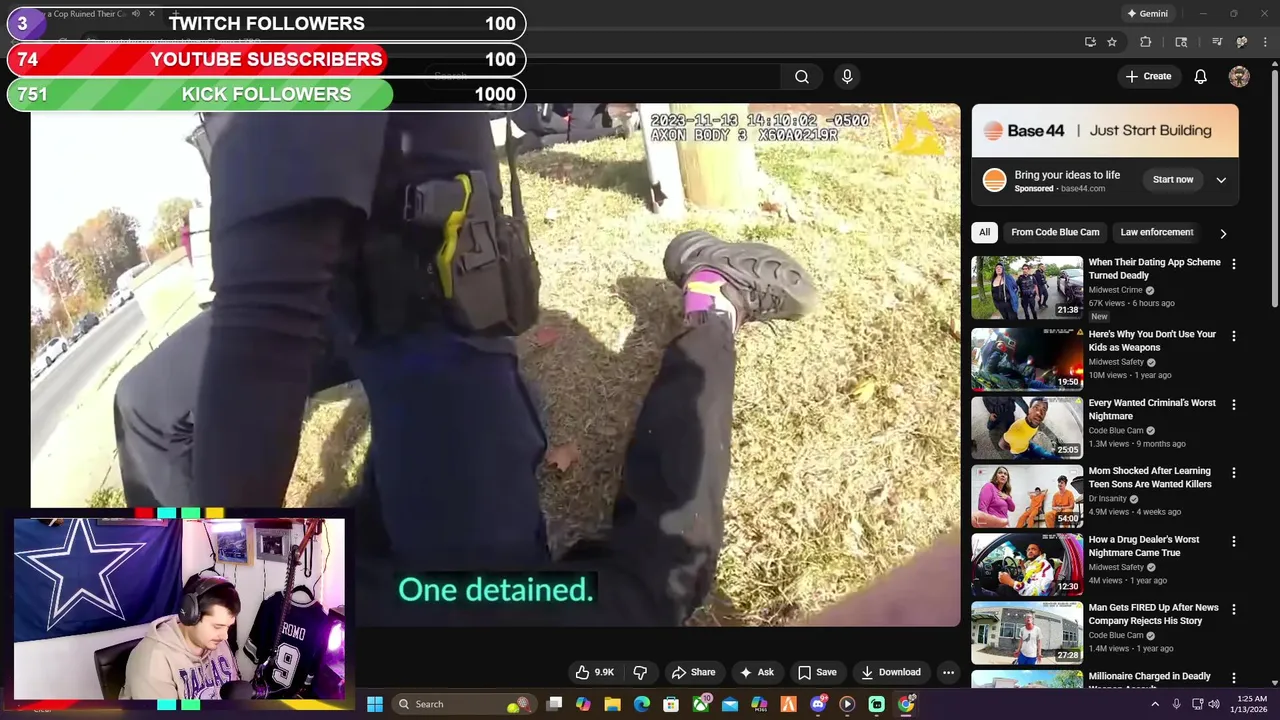Click the YouTube search magnifier button
Image resolution: width=1280 pixels, height=720 pixels.
[x=801, y=77]
